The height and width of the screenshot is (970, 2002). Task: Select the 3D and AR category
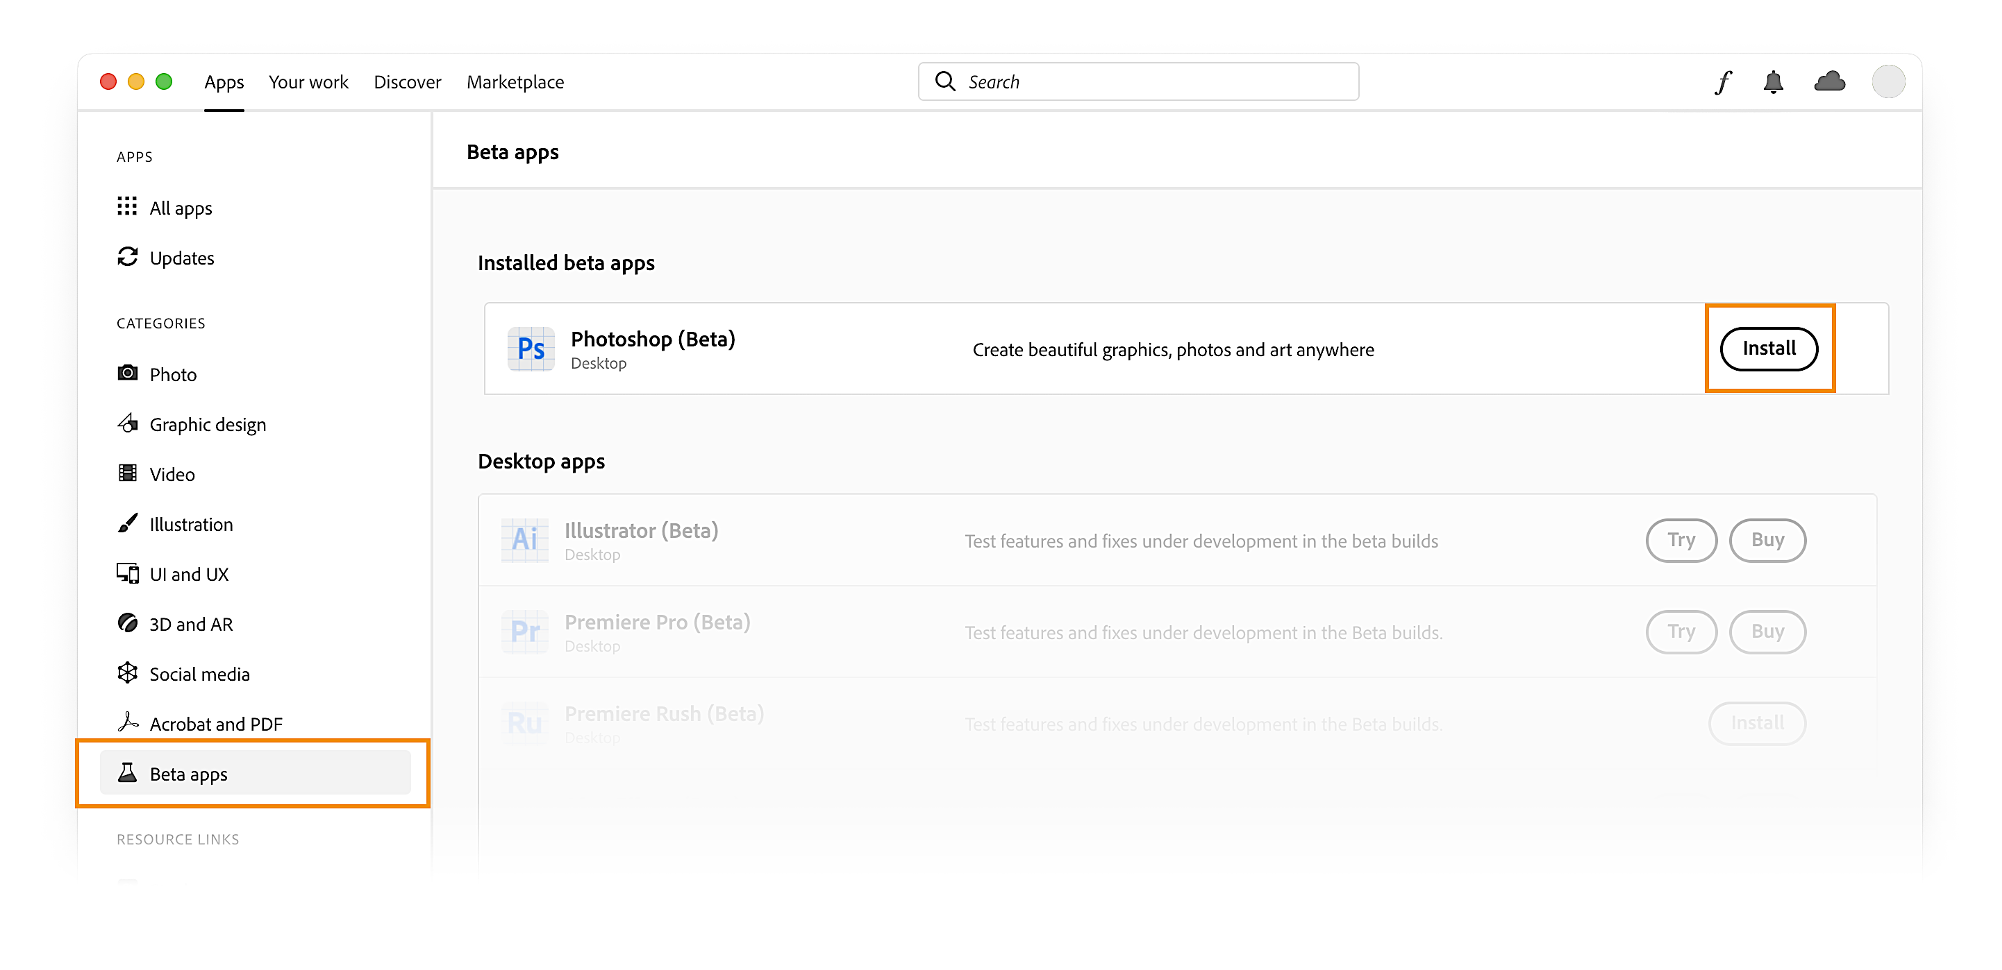click(x=191, y=624)
